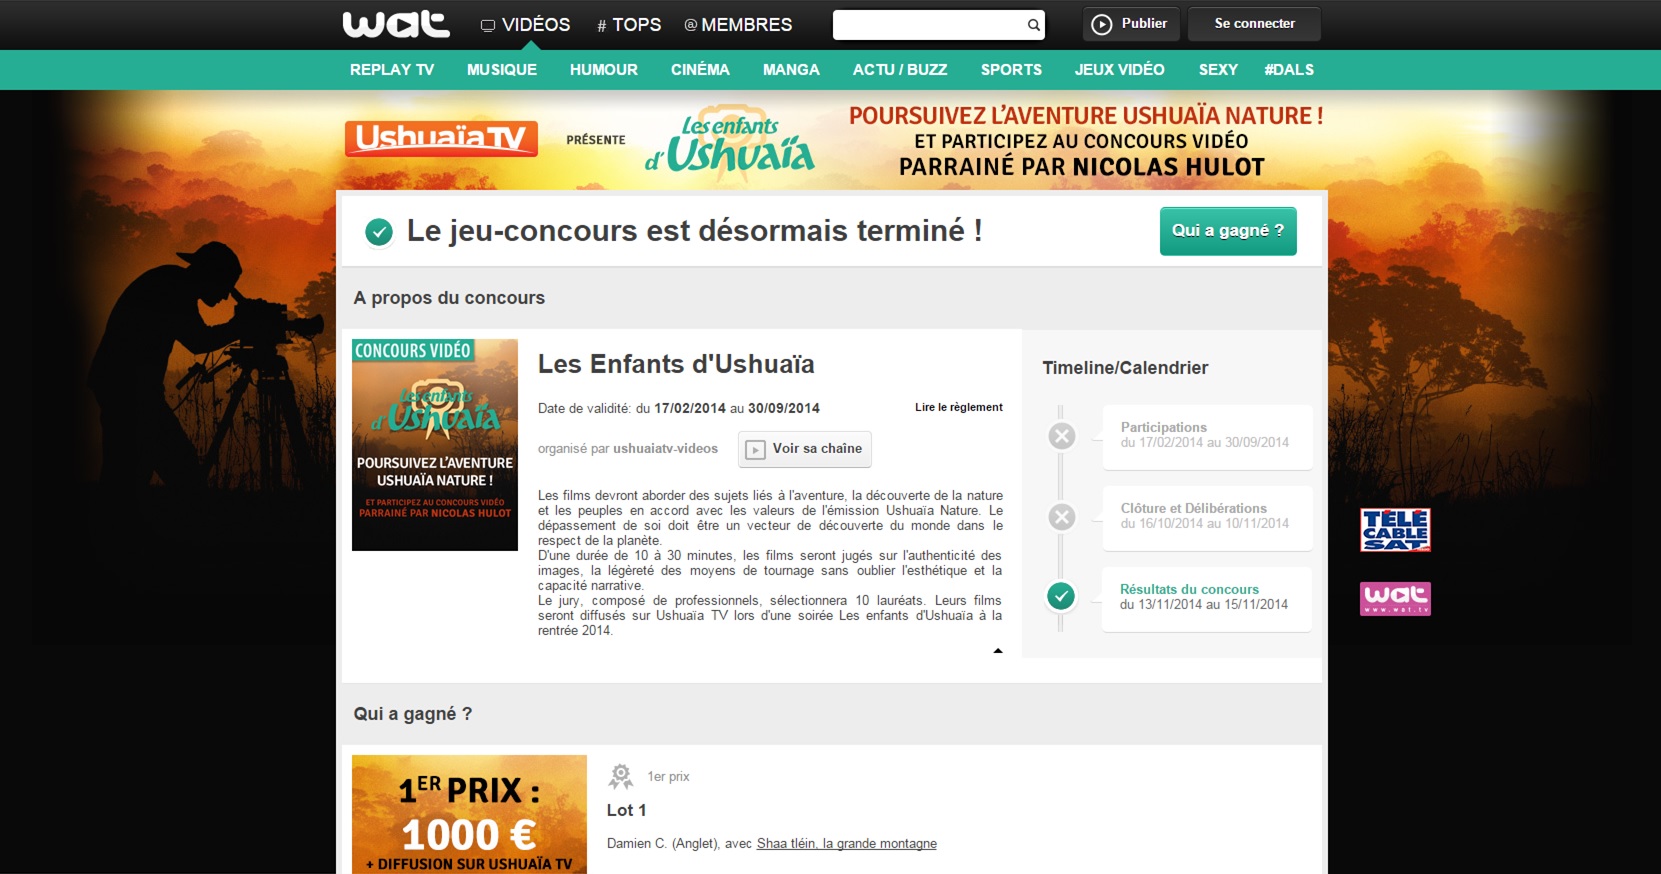This screenshot has height=874, width=1661.
Task: Open the Concours Vidéo poster thumbnail
Action: point(435,445)
